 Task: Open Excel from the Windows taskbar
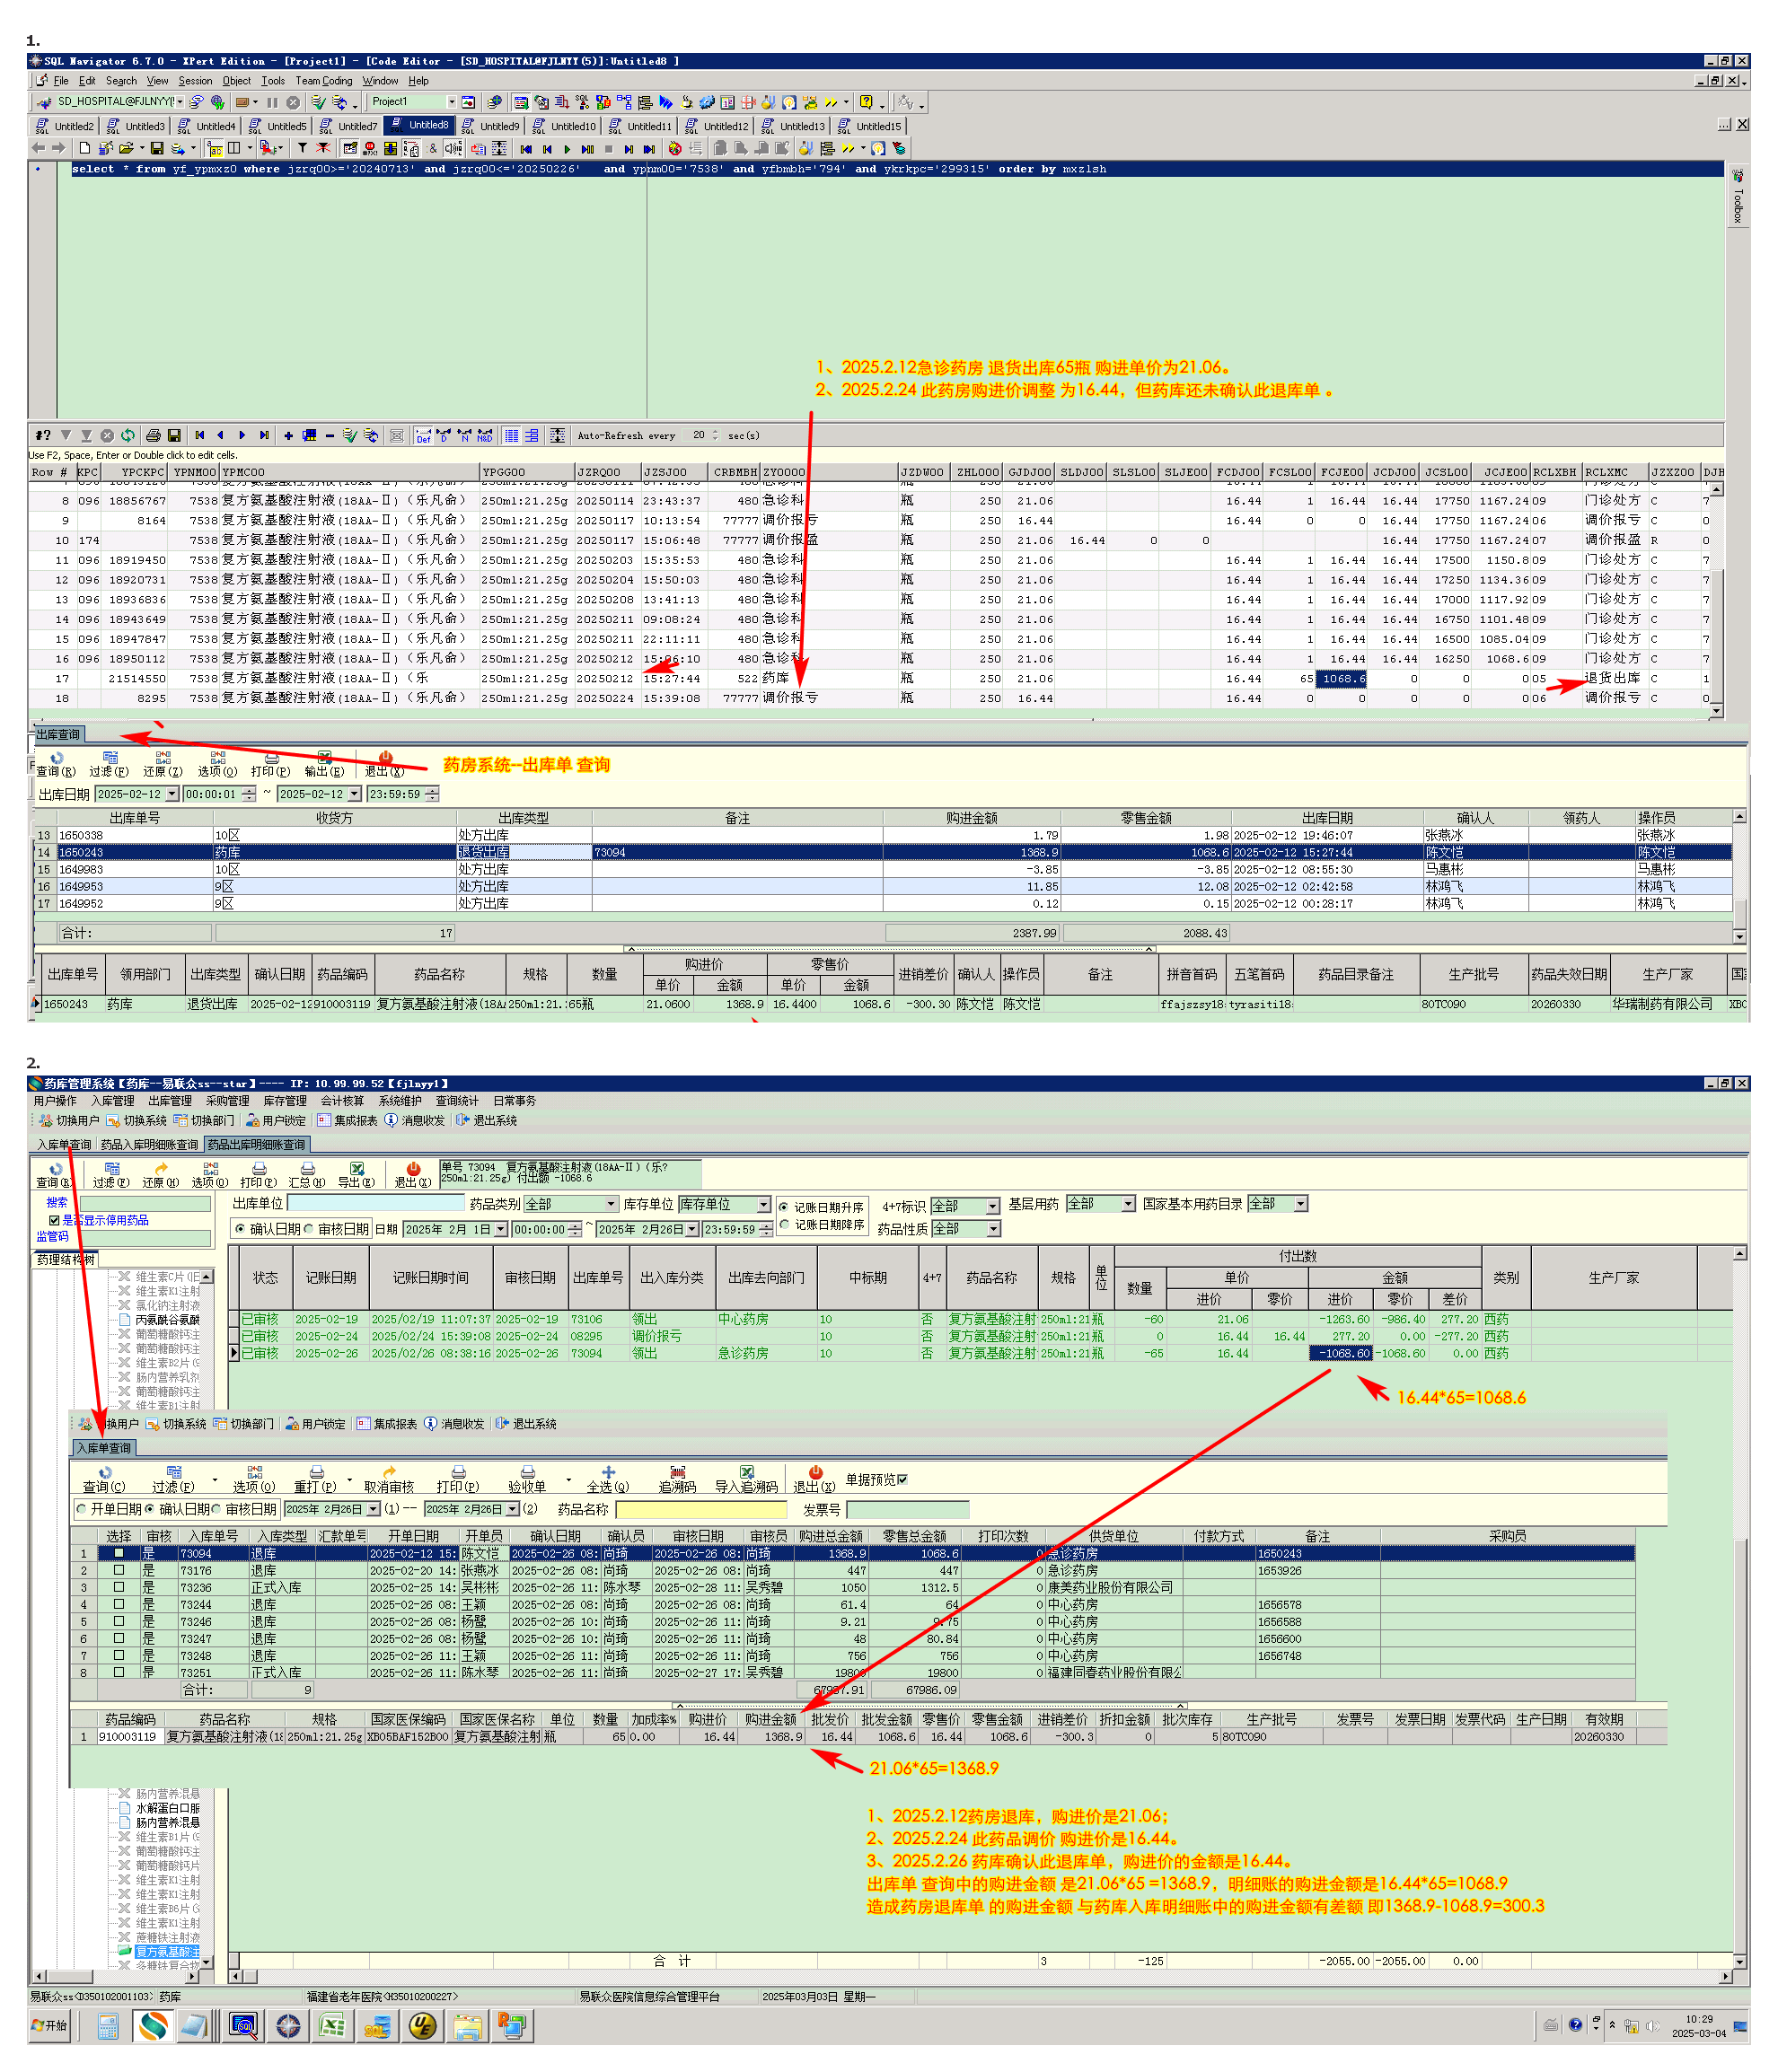click(x=332, y=2026)
